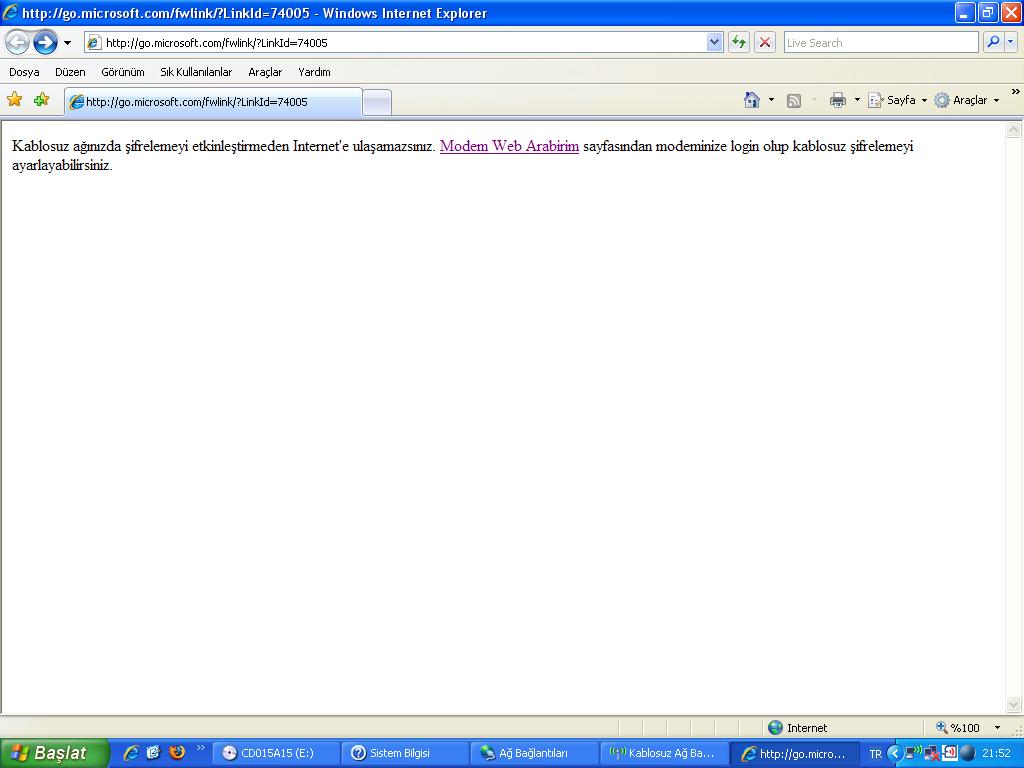Open the recent pages dropdown beside Forward
This screenshot has height=768, width=1024.
(67, 43)
